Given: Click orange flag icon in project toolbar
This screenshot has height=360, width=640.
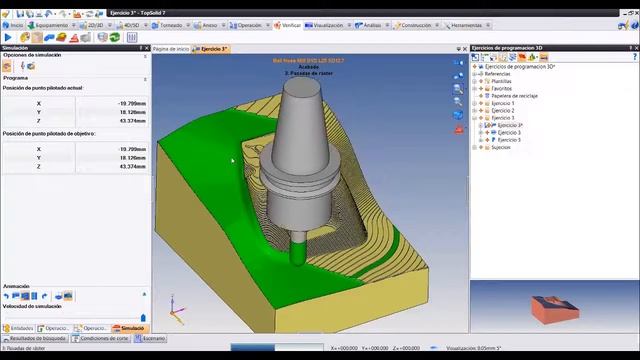Looking at the screenshot, I should [522, 58].
